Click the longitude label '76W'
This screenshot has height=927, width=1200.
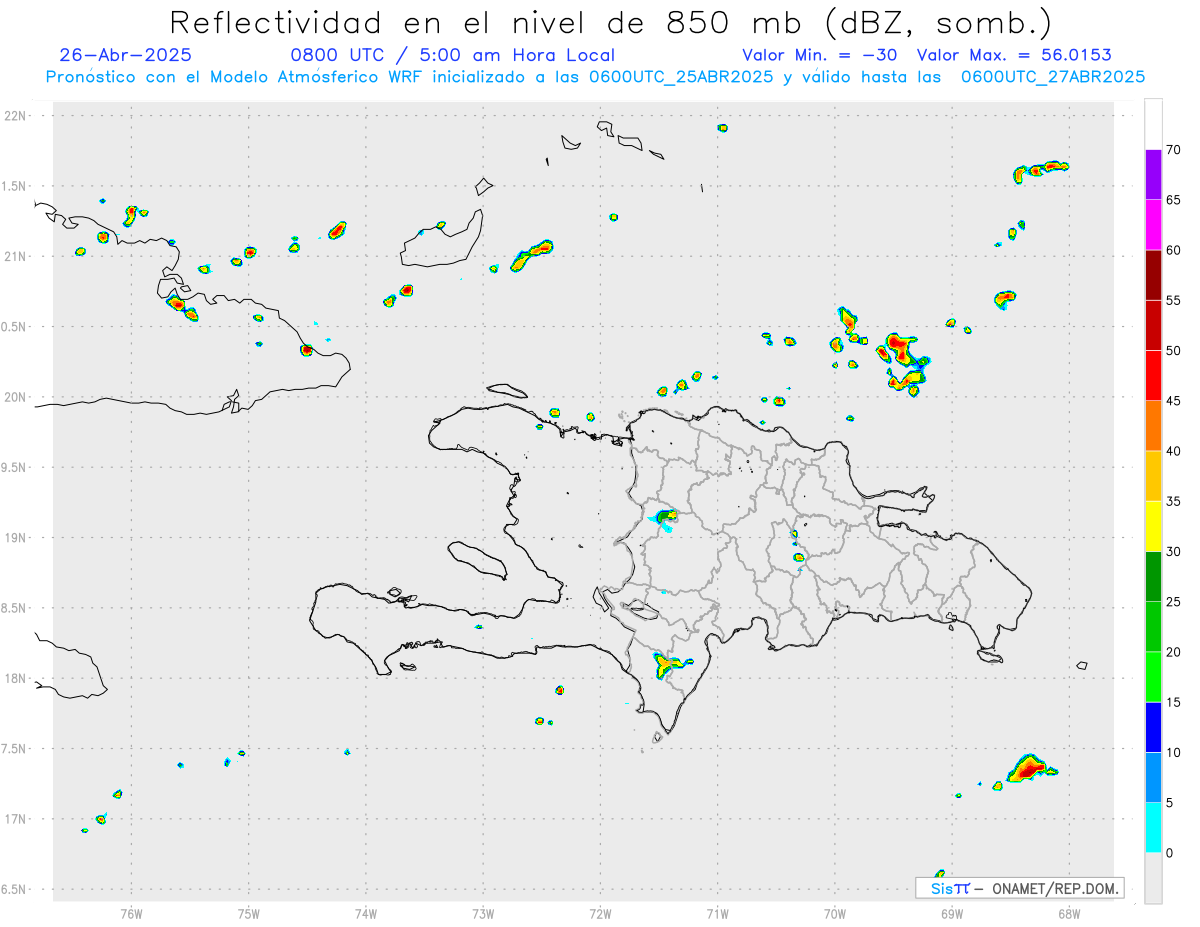click(131, 912)
